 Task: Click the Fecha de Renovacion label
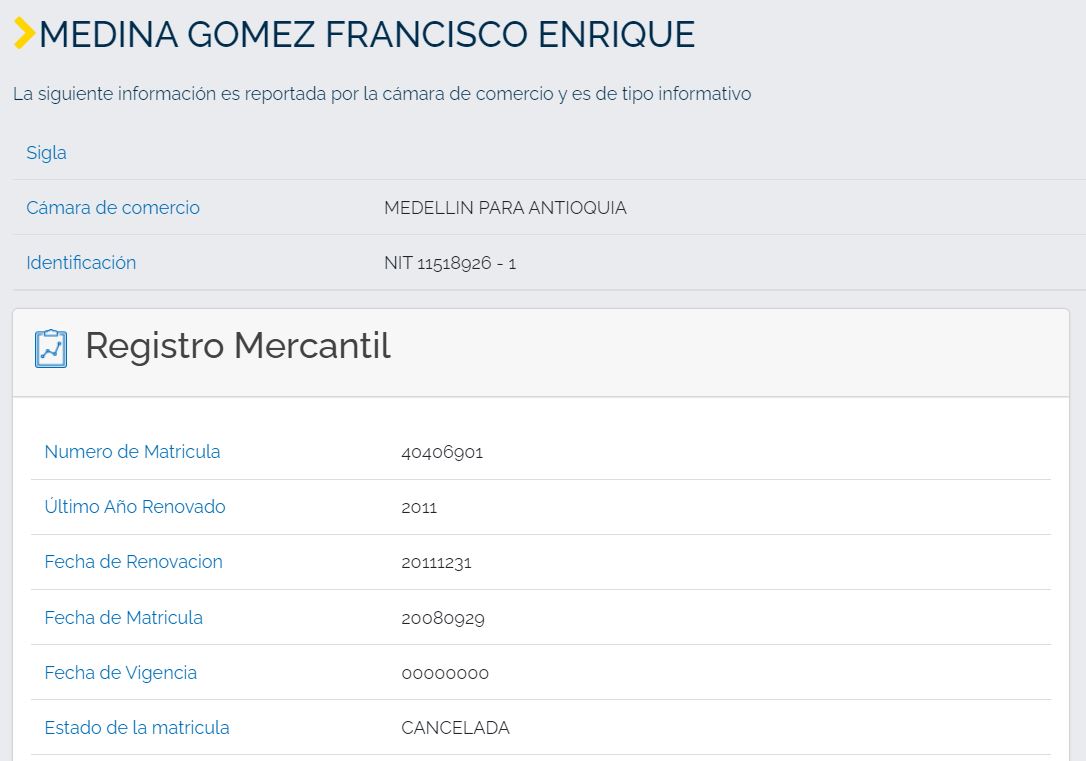coord(133,562)
